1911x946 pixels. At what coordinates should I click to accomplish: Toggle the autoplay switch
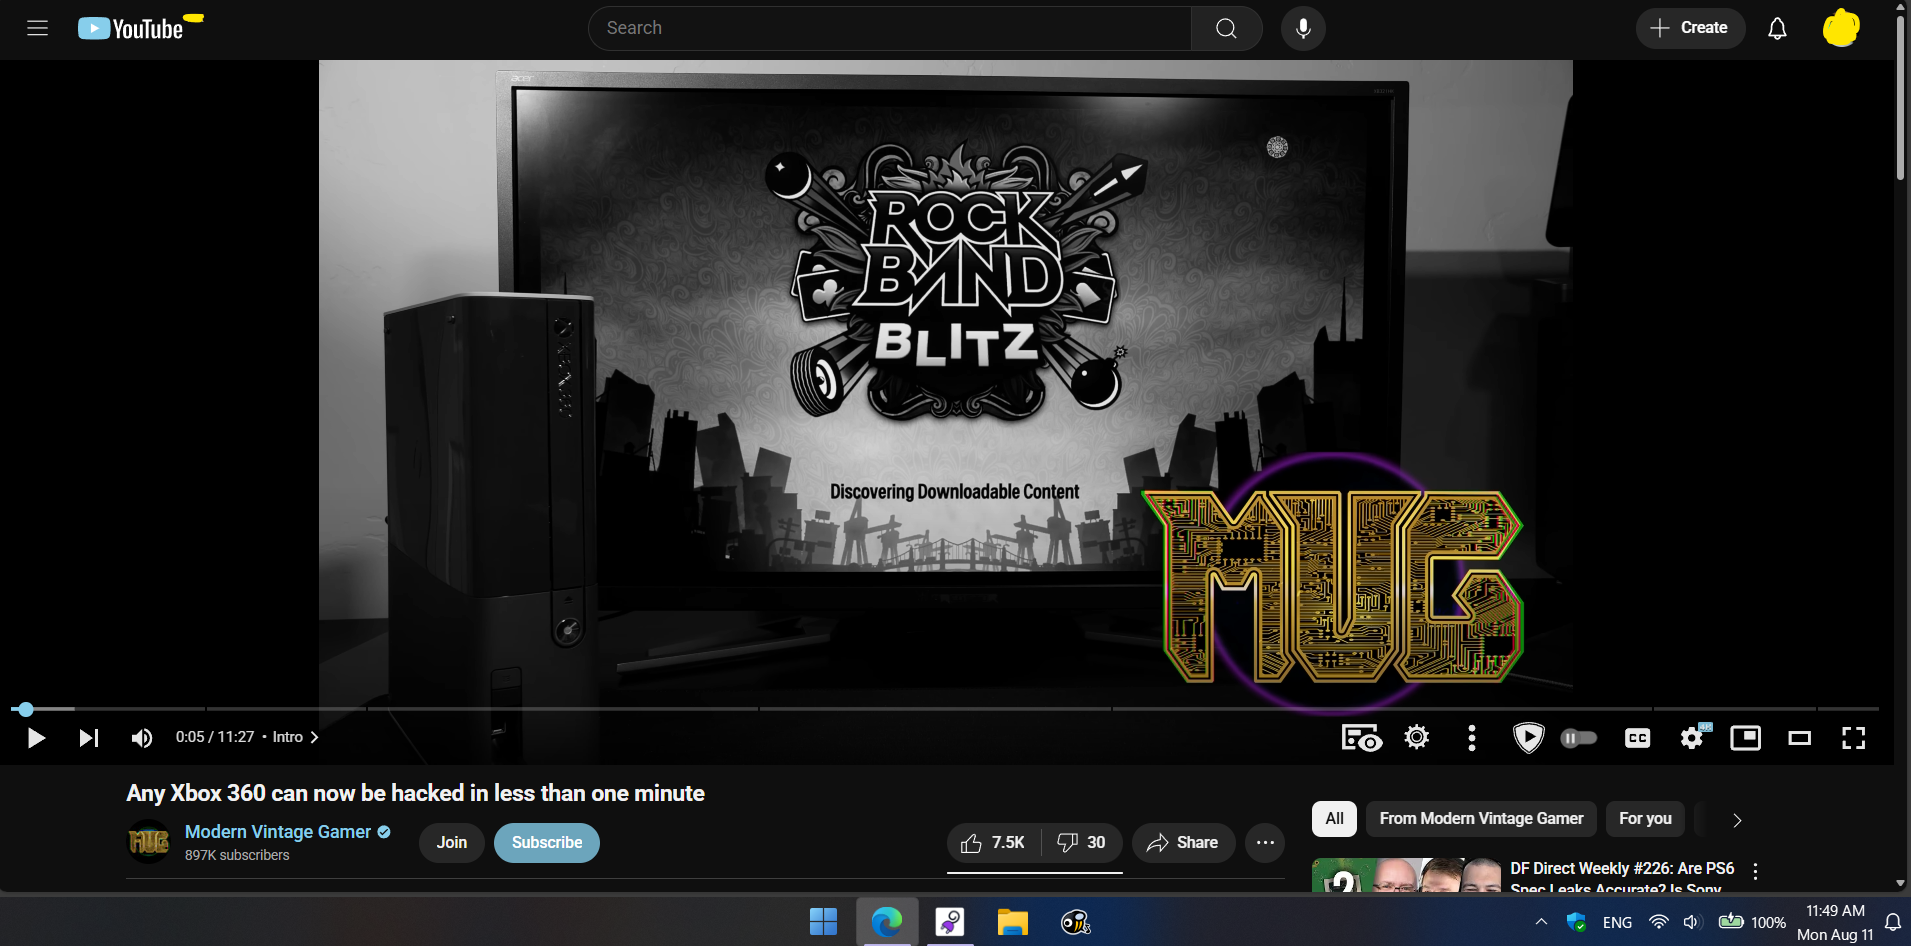point(1579,738)
